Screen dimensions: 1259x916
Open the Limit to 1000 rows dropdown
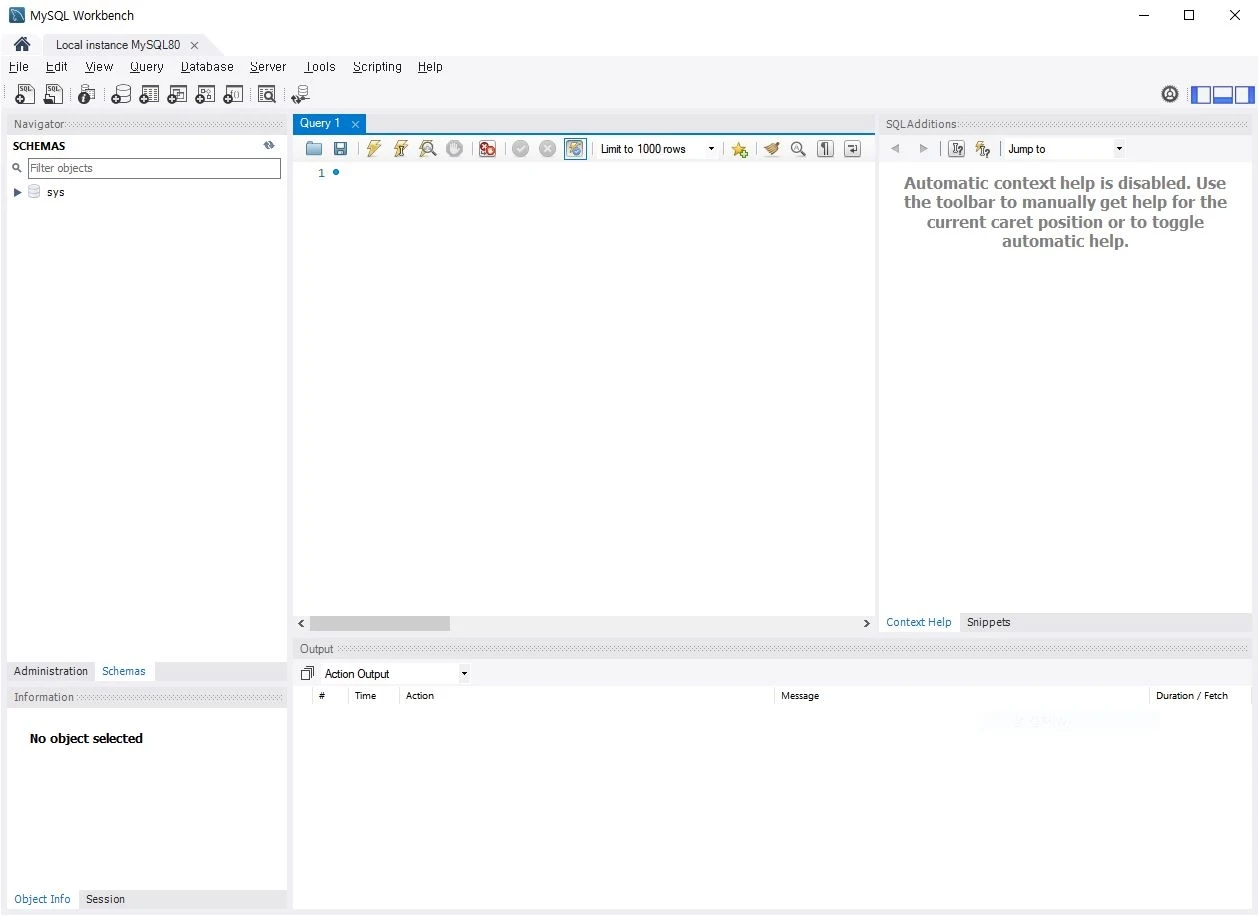coord(657,149)
